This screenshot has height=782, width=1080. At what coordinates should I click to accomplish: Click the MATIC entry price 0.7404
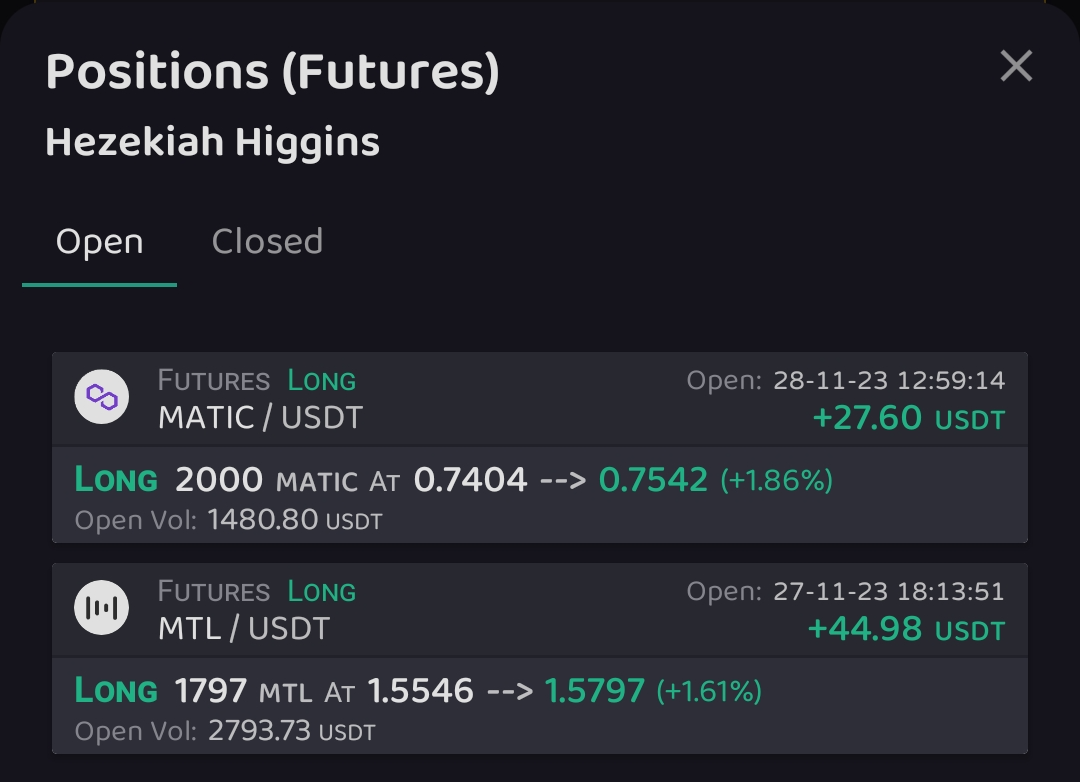(470, 480)
